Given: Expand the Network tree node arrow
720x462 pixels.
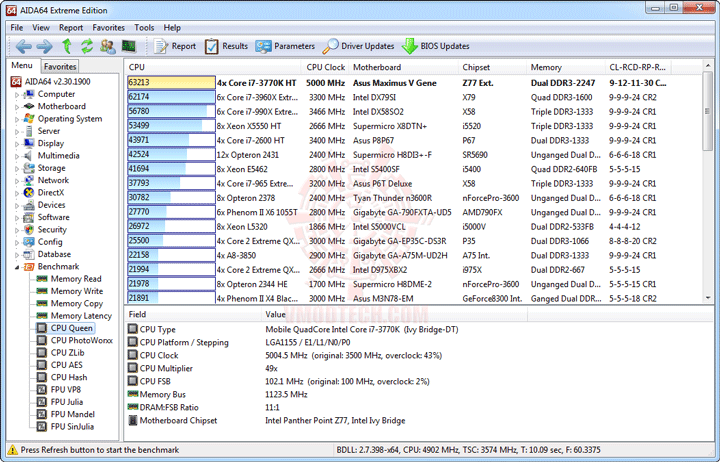Looking at the screenshot, I should (17, 181).
